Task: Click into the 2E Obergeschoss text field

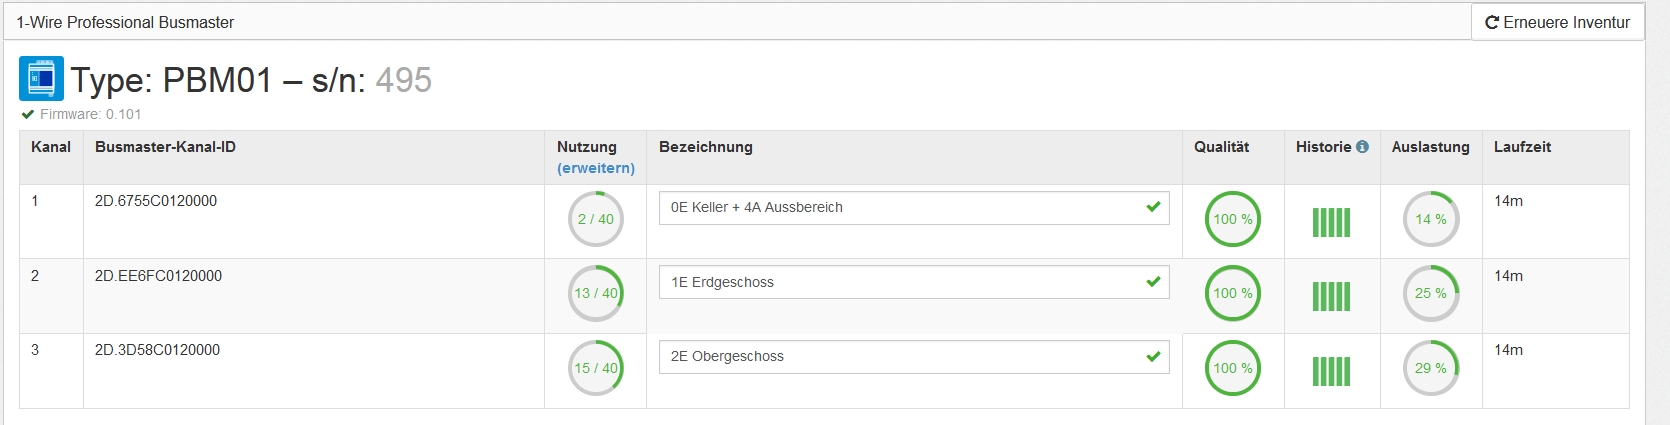Action: click(914, 357)
